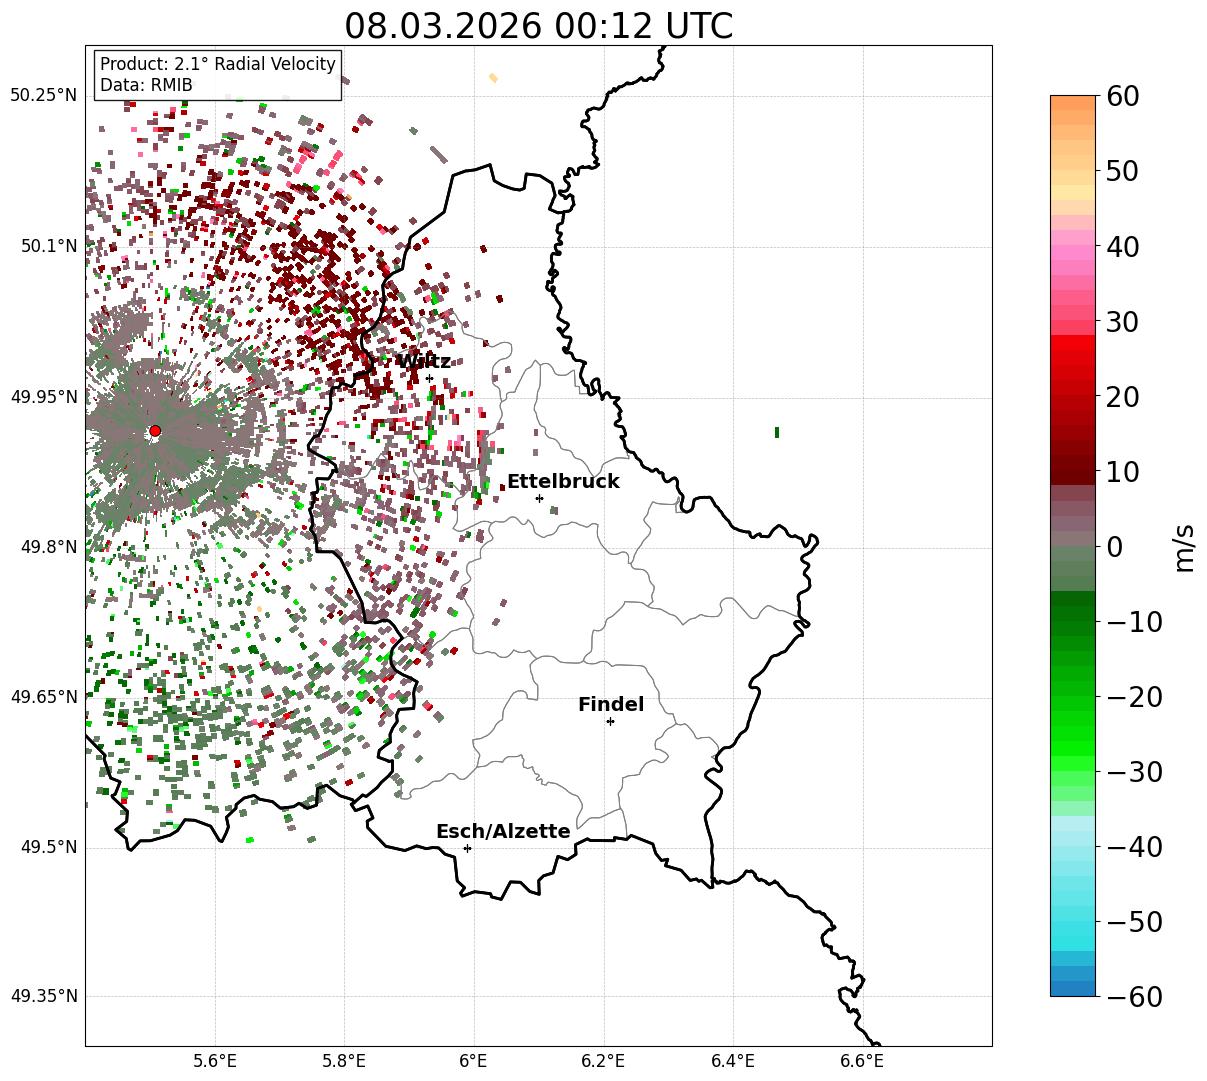This screenshot has height=1081, width=1207.
Task: Click the 50.1°N latitude label
Action: [48, 246]
